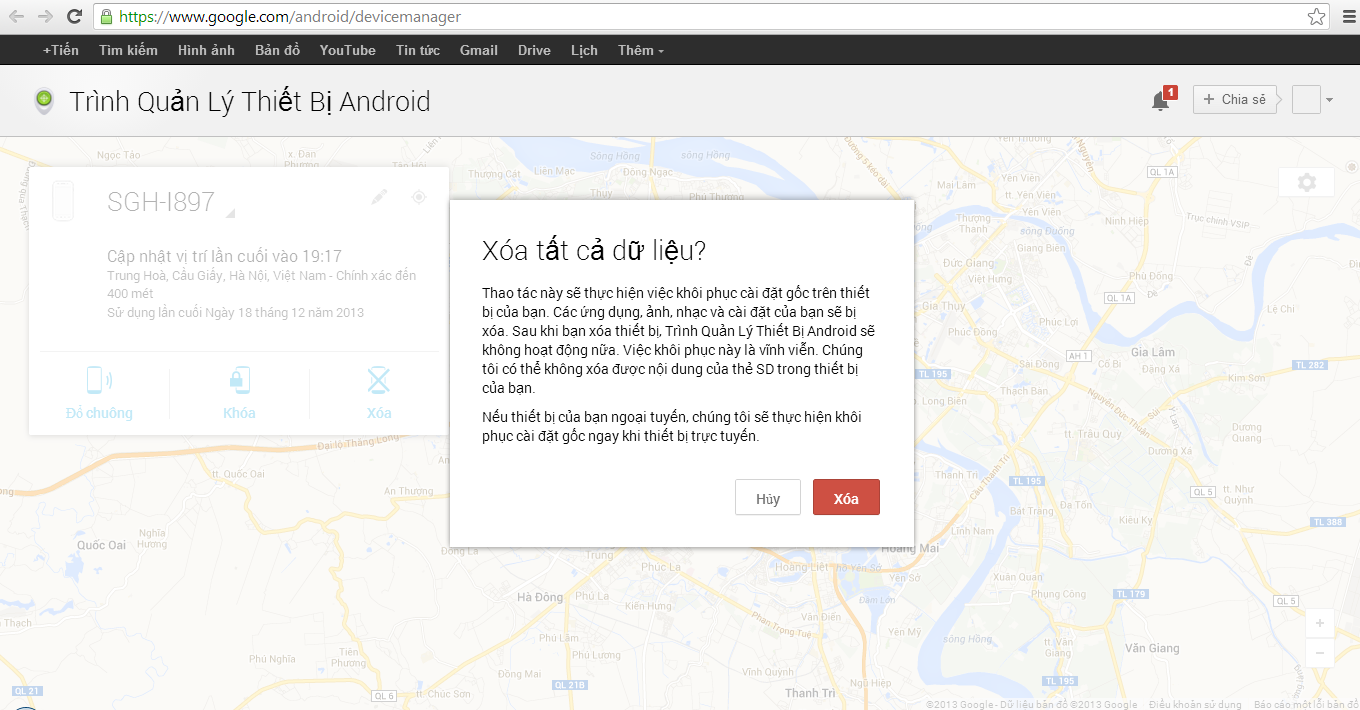Select YouTube in the navigation bar
Screen dimensions: 1360x710
coord(347,50)
